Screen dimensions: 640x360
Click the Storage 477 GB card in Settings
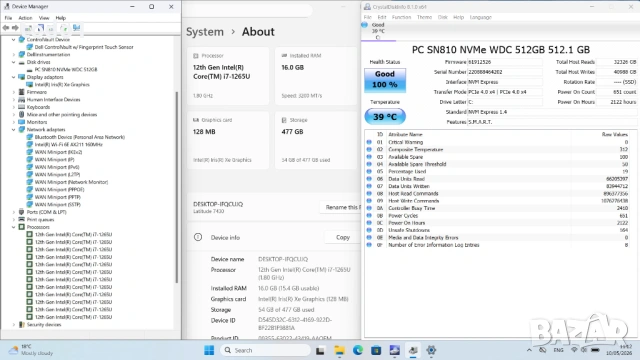316,140
